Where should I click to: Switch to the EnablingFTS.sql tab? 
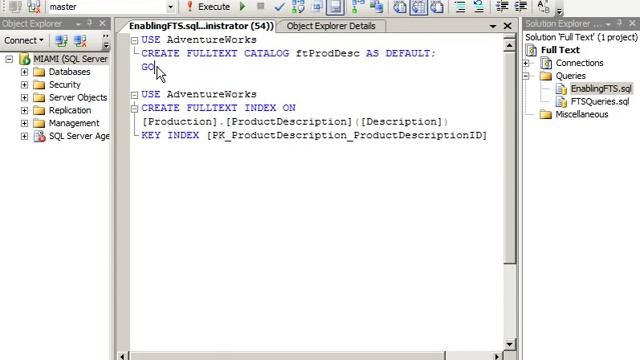click(201, 26)
